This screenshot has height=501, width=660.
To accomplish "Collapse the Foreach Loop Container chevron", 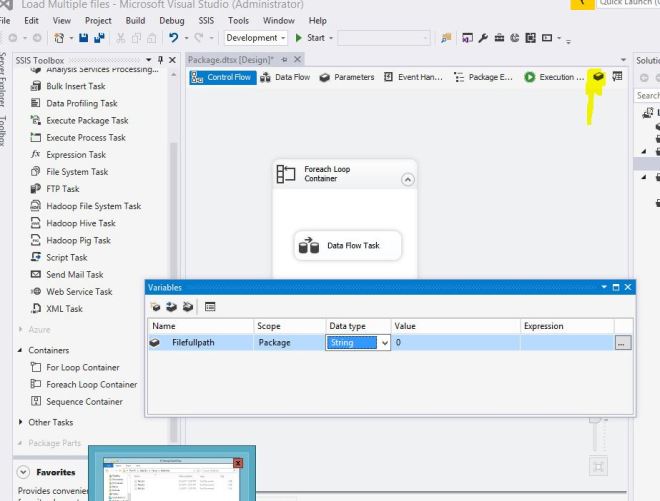I will click(x=407, y=180).
